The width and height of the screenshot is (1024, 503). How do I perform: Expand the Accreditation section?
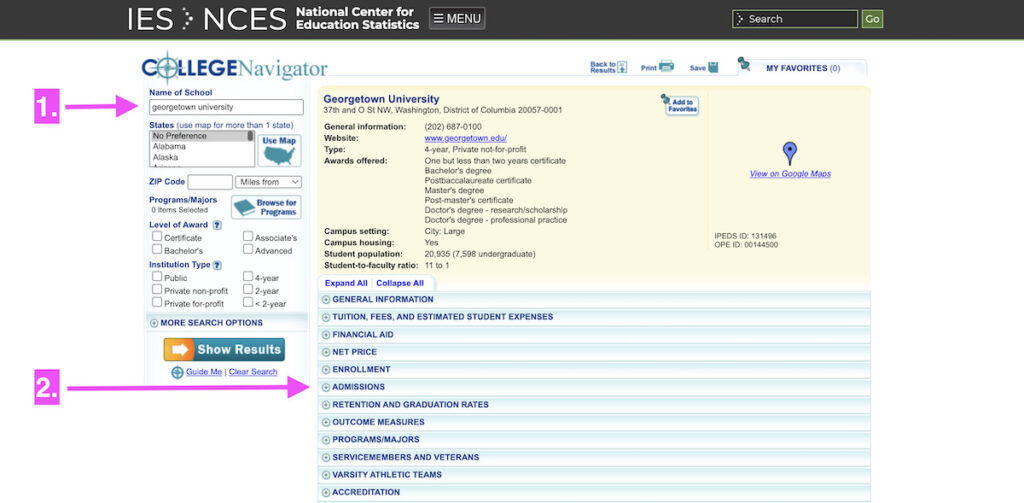(x=594, y=493)
